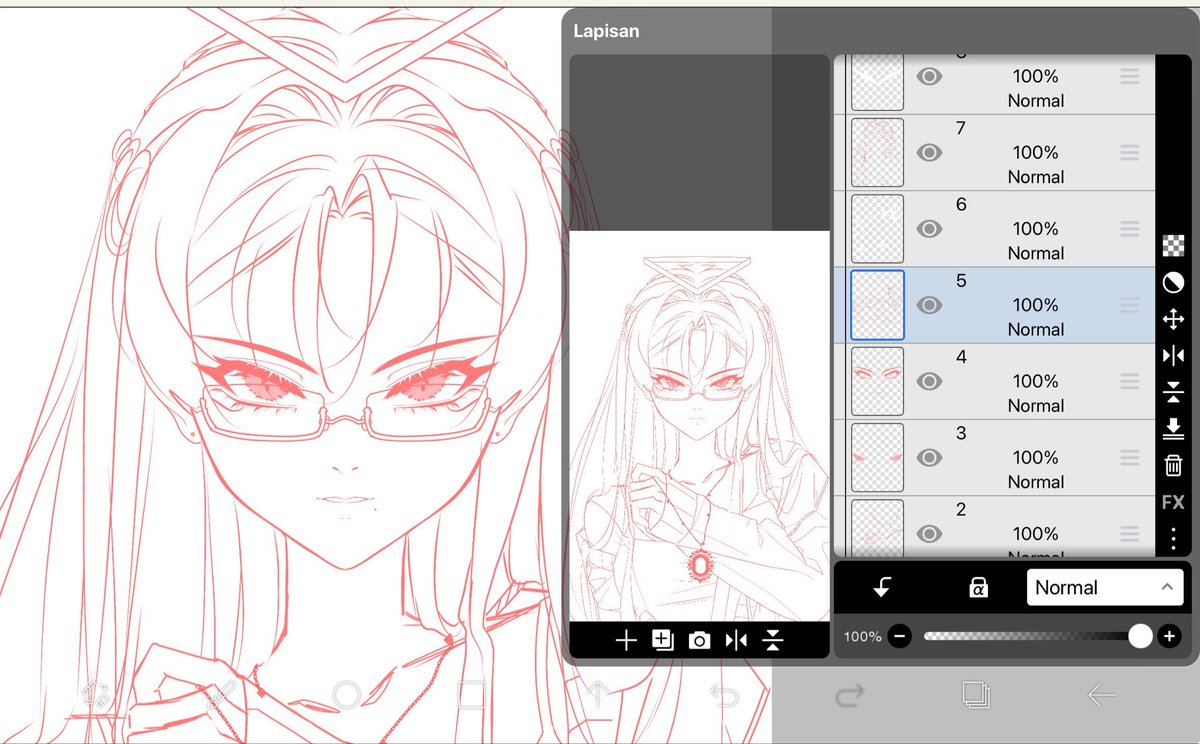Hide layer 6 with its eye icon

tap(929, 229)
